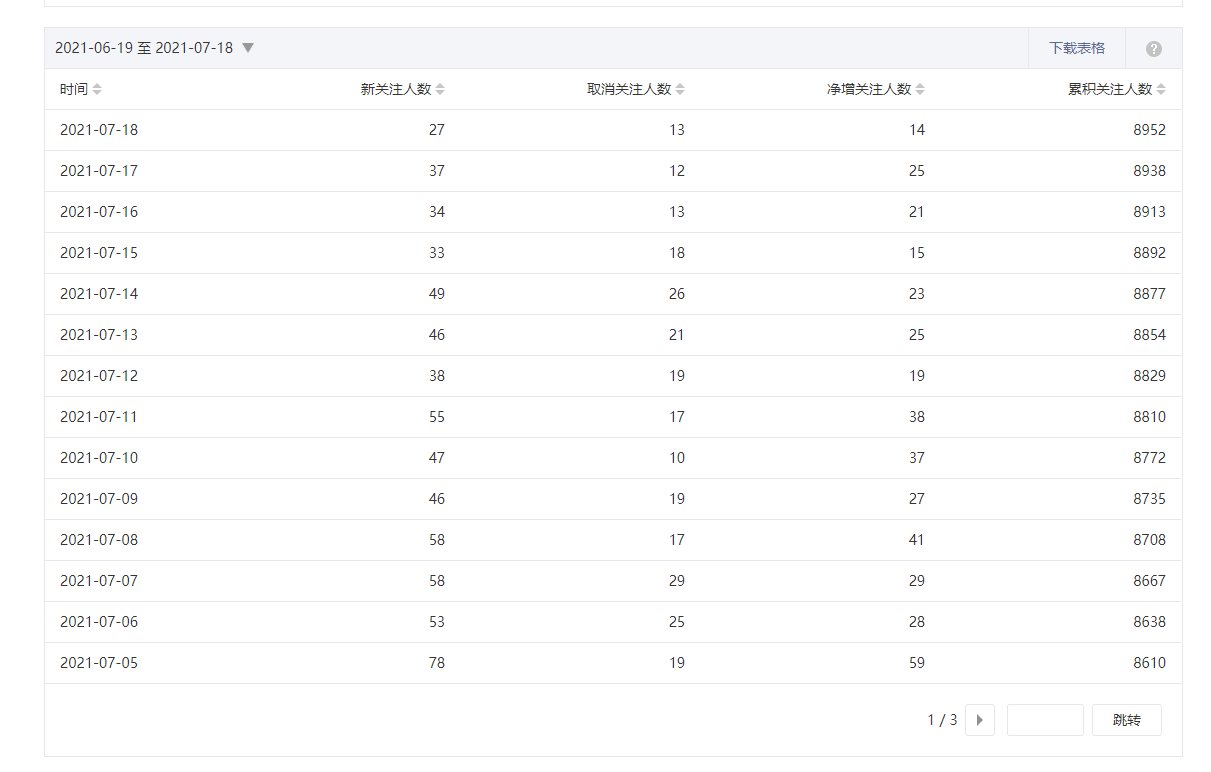The image size is (1211, 772).
Task: Select the 2021-07-18 row date
Action: tap(99, 130)
